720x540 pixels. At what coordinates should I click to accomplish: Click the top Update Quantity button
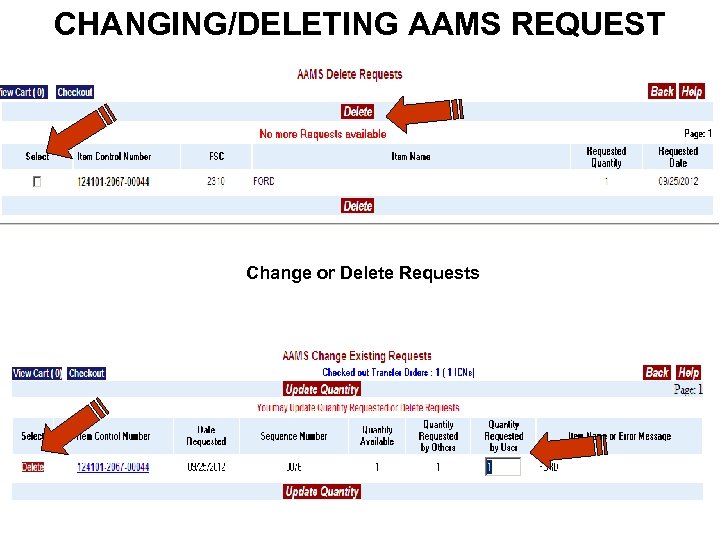pyautogui.click(x=322, y=389)
